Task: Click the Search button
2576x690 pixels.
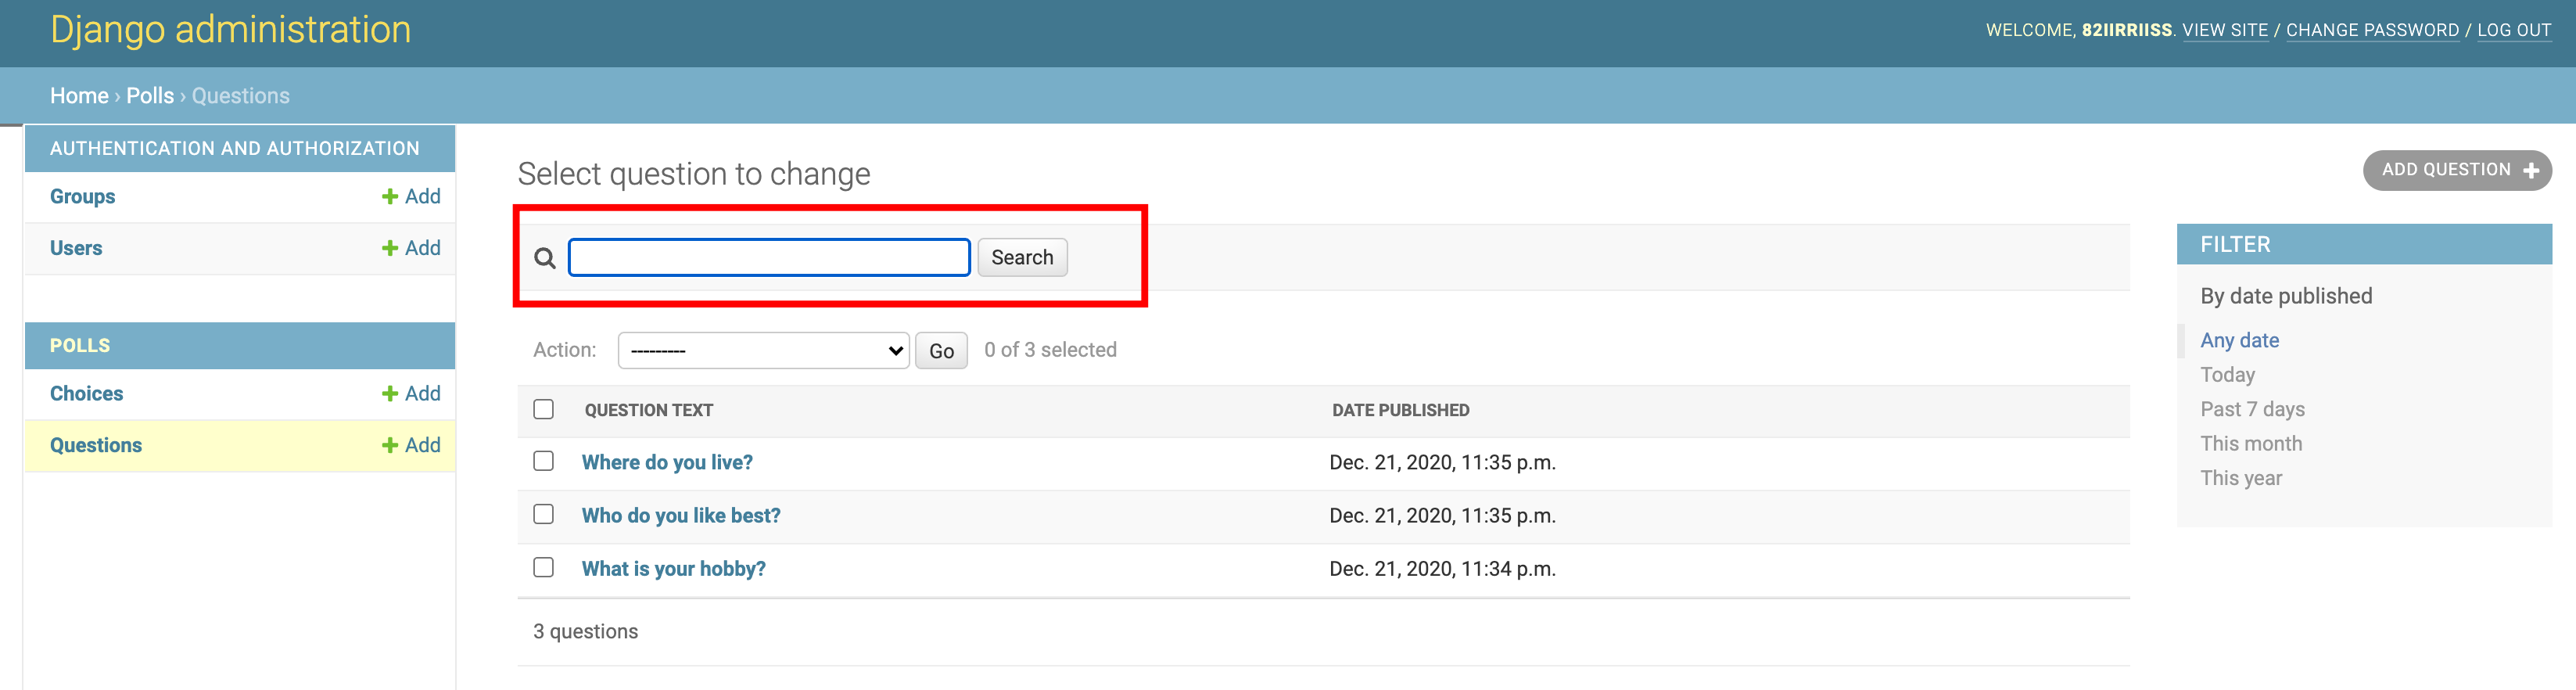Action: pyautogui.click(x=1022, y=257)
